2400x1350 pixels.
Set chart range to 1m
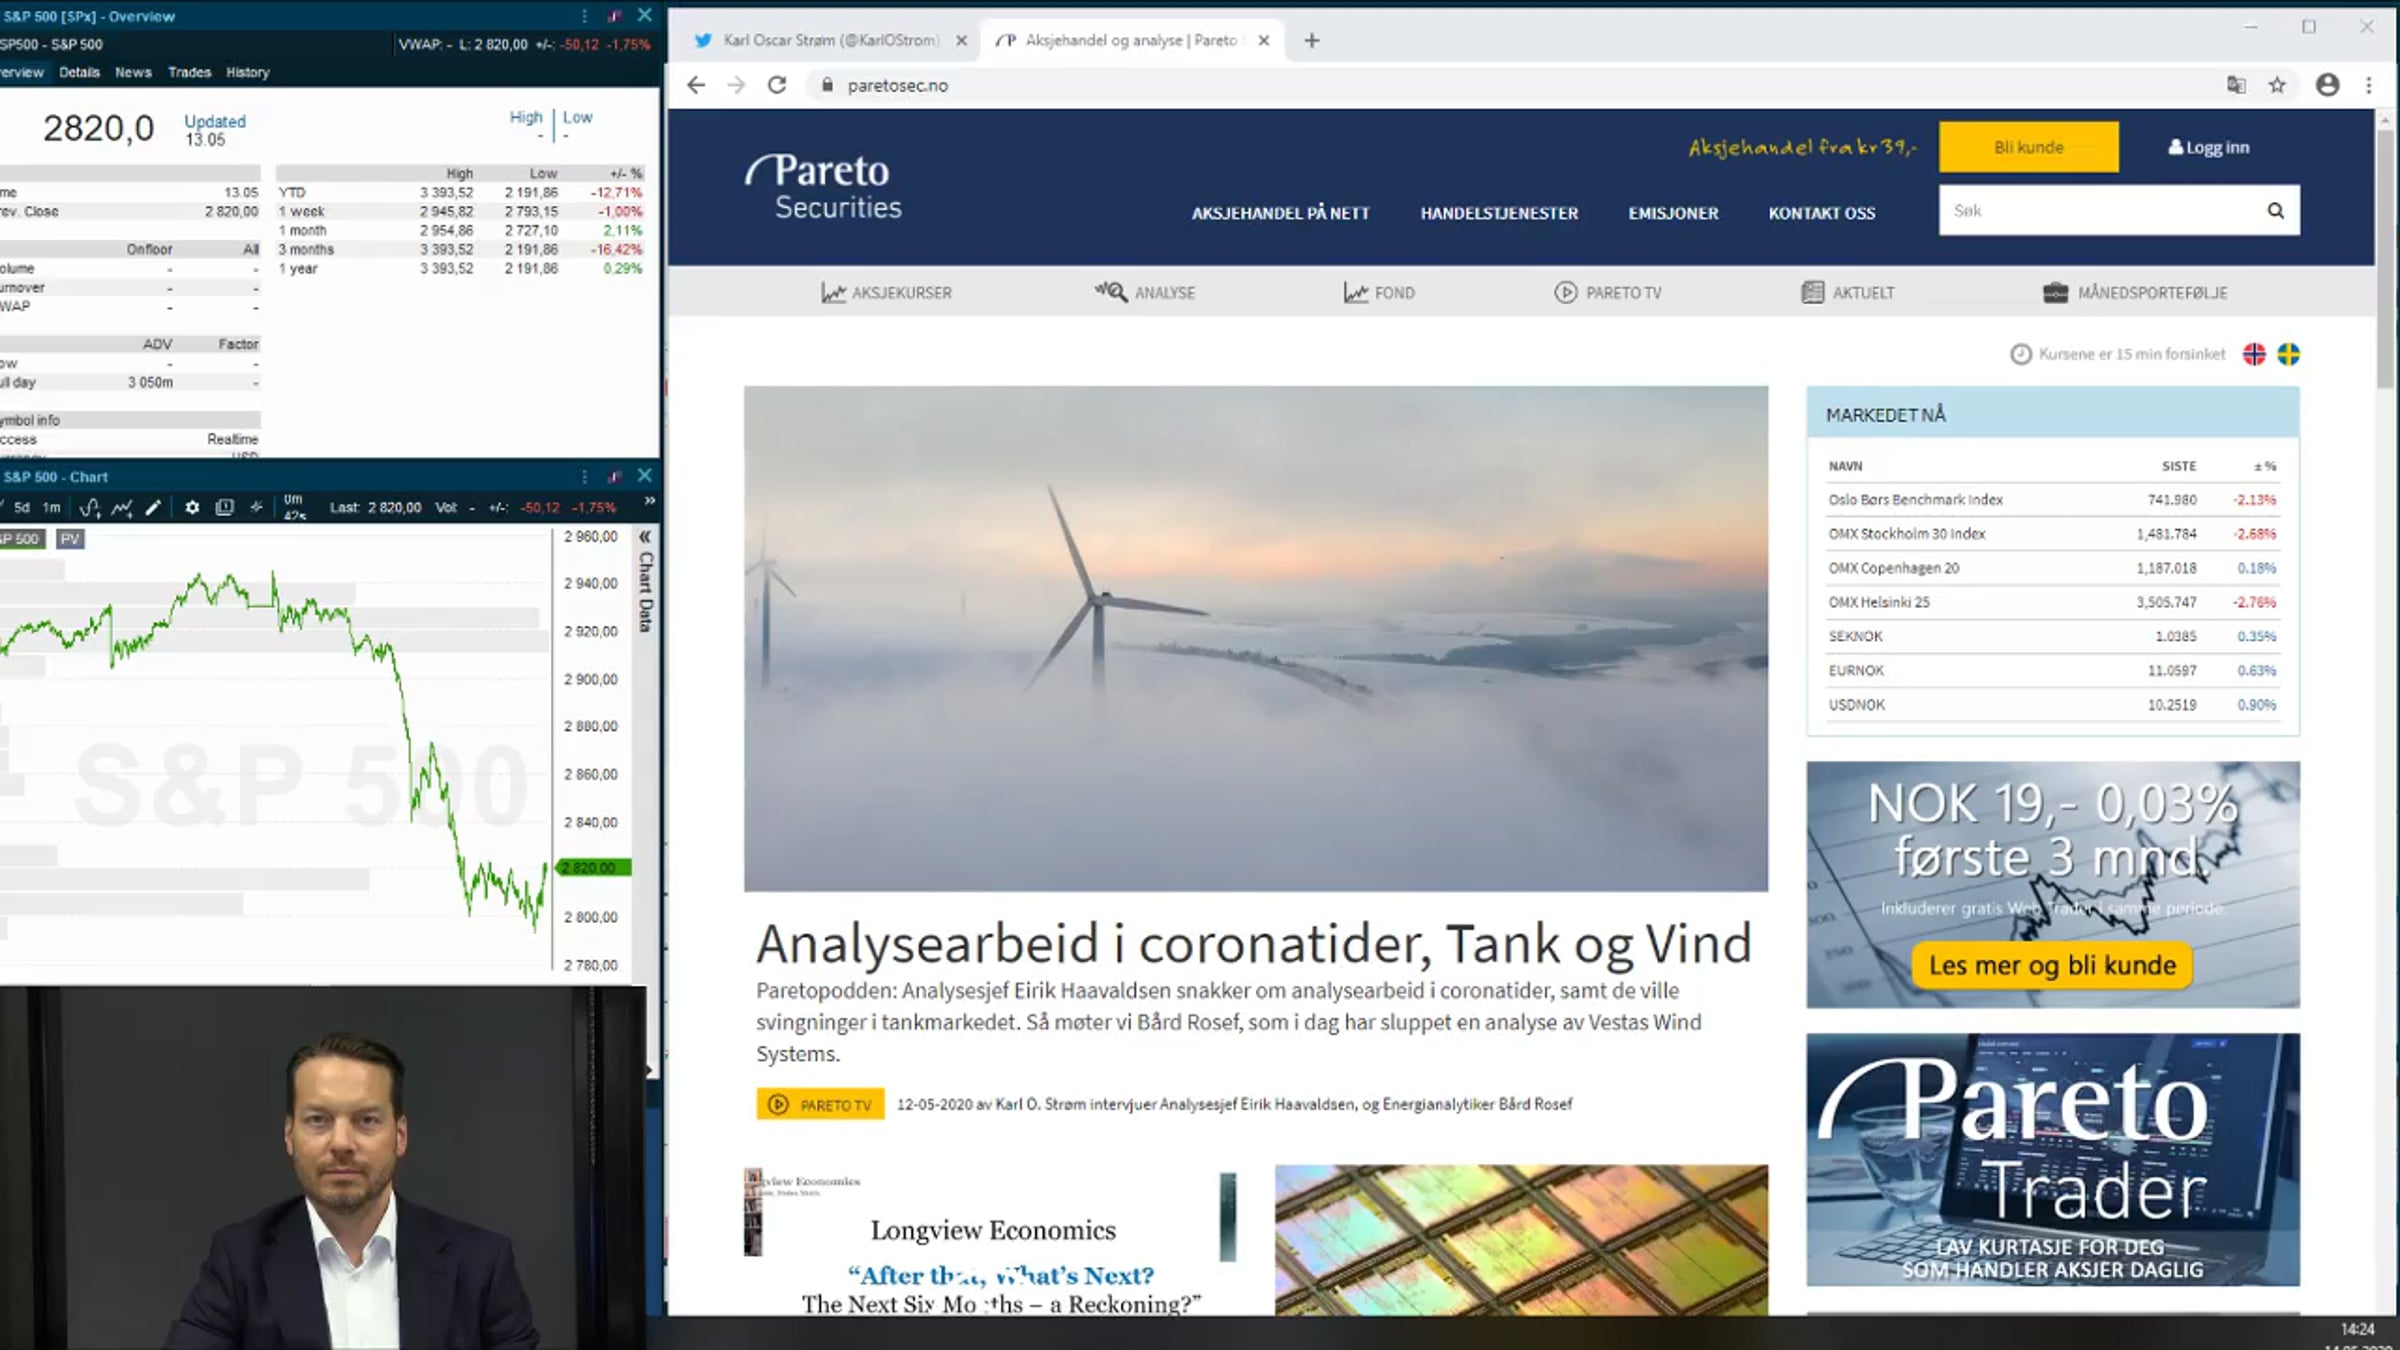pos(51,507)
